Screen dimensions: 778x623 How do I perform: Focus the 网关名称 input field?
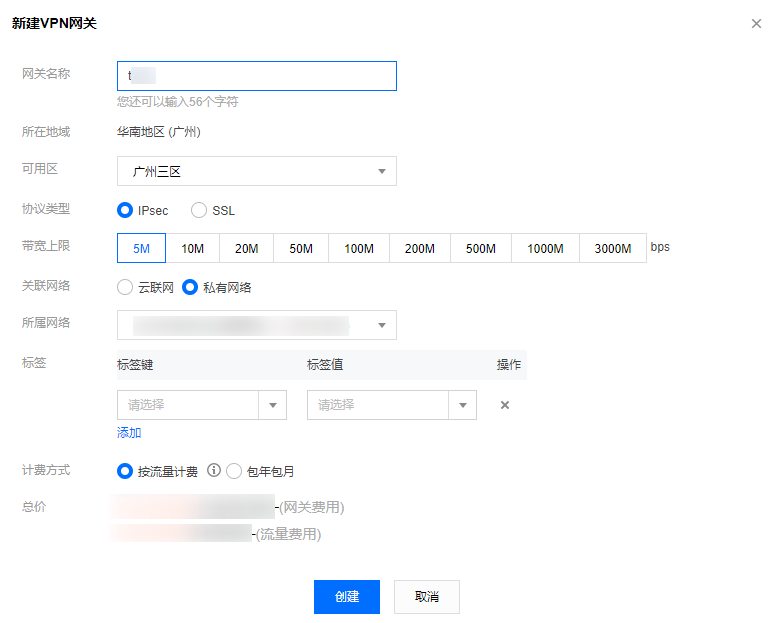pos(257,76)
